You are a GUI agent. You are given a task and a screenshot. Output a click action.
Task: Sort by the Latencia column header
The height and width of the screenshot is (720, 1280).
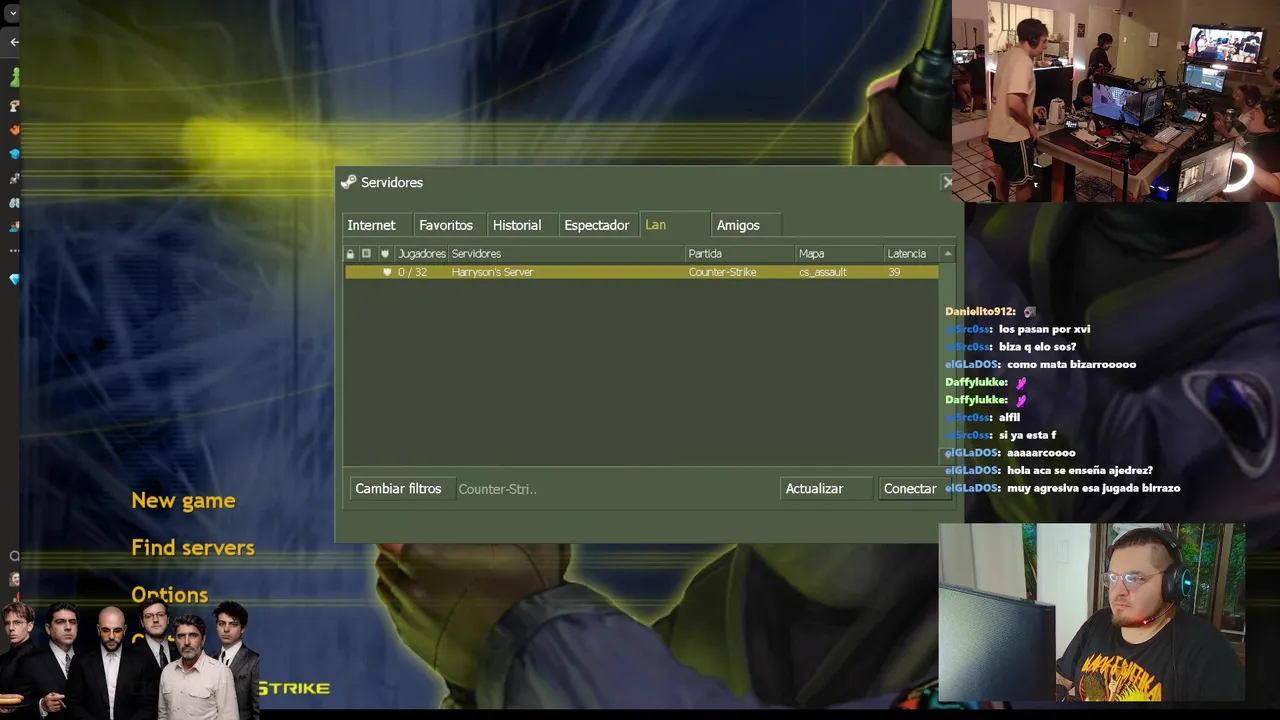(912, 254)
